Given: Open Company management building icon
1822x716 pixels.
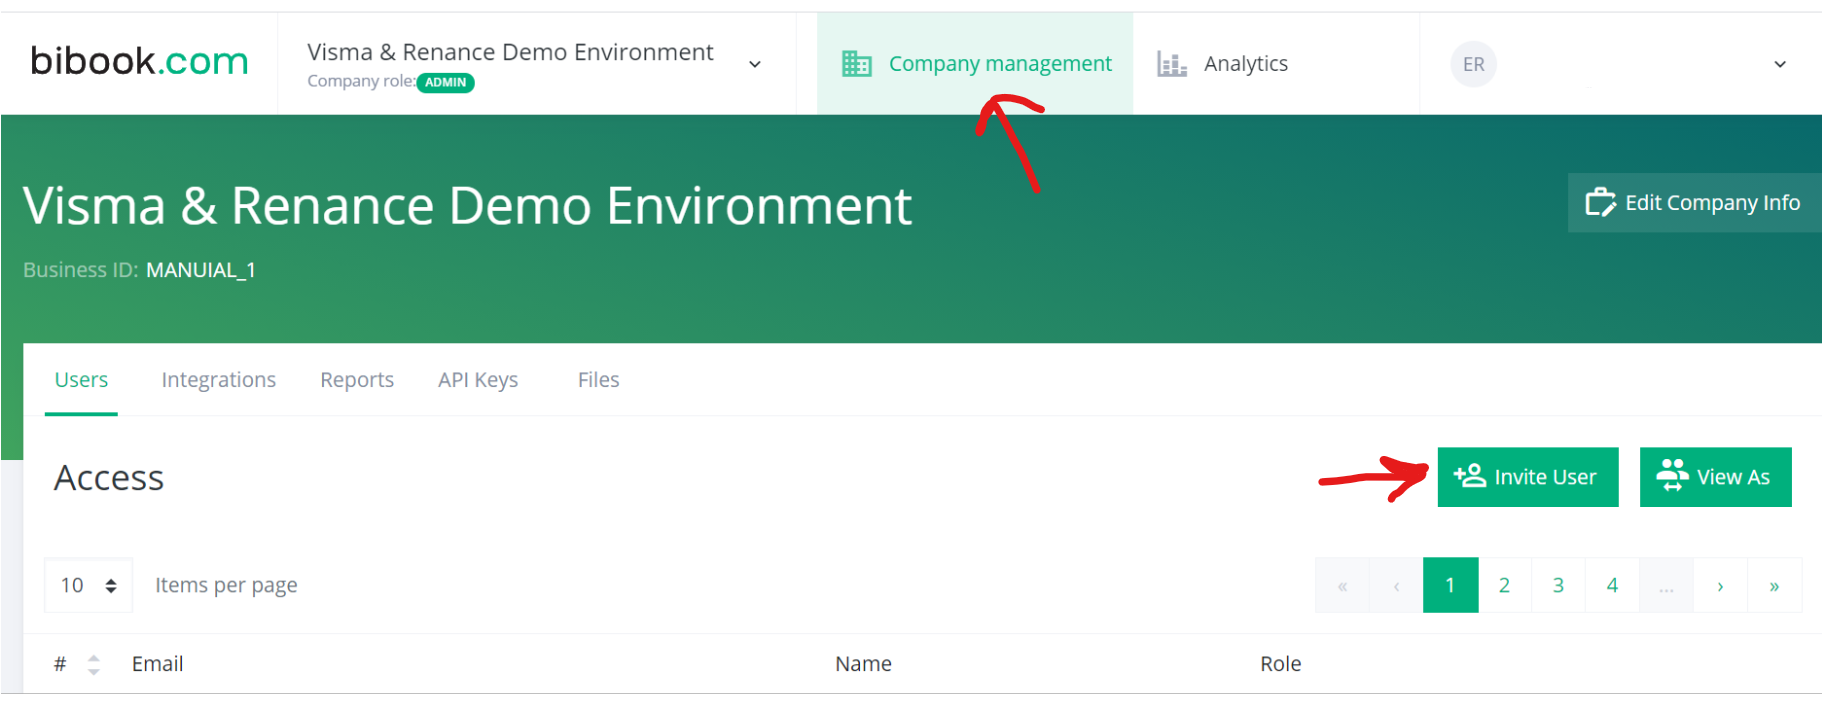Looking at the screenshot, I should pyautogui.click(x=856, y=64).
